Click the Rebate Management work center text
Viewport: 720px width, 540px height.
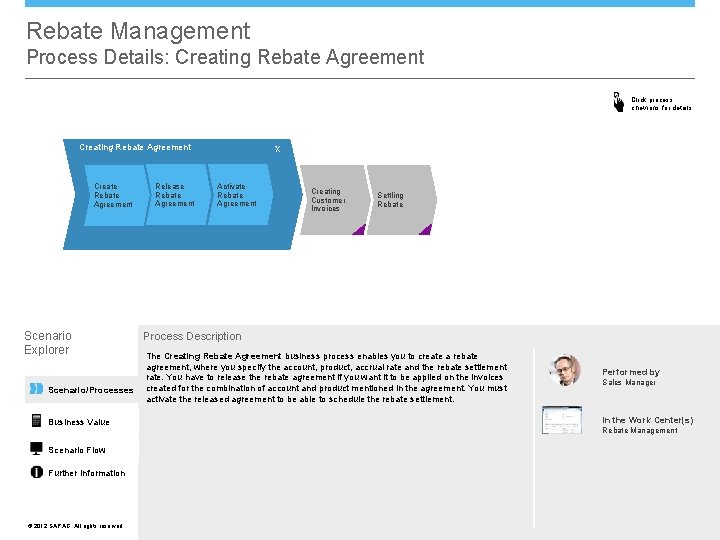tap(640, 430)
